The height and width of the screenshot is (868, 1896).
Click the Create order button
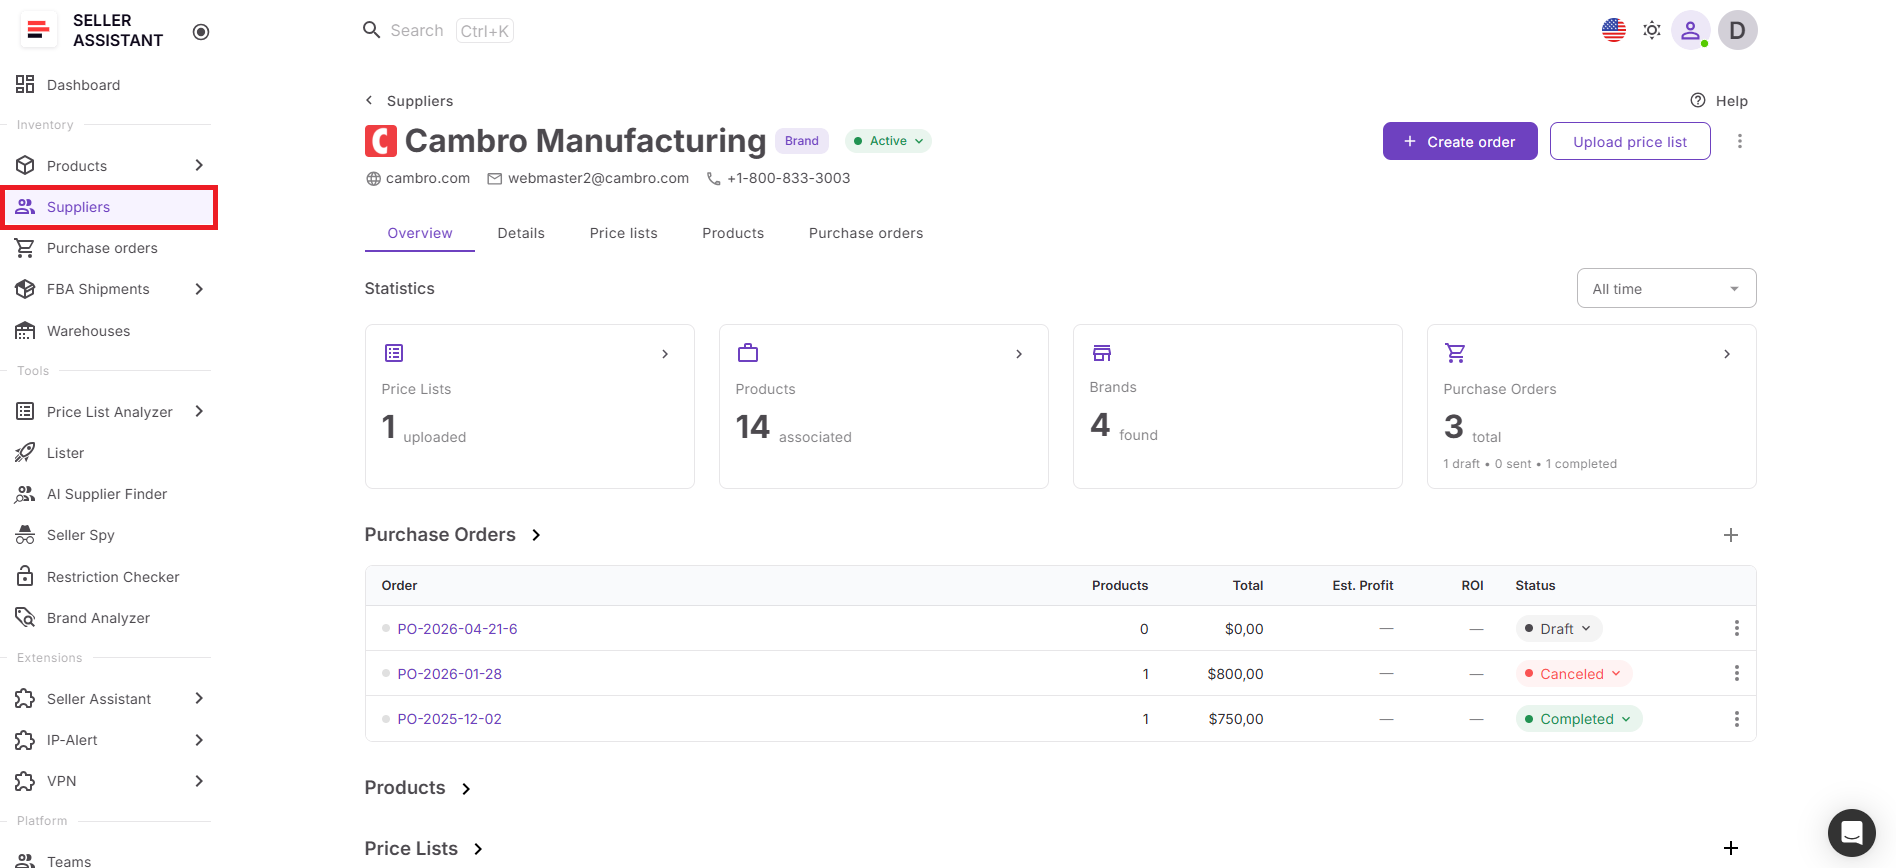pos(1460,141)
